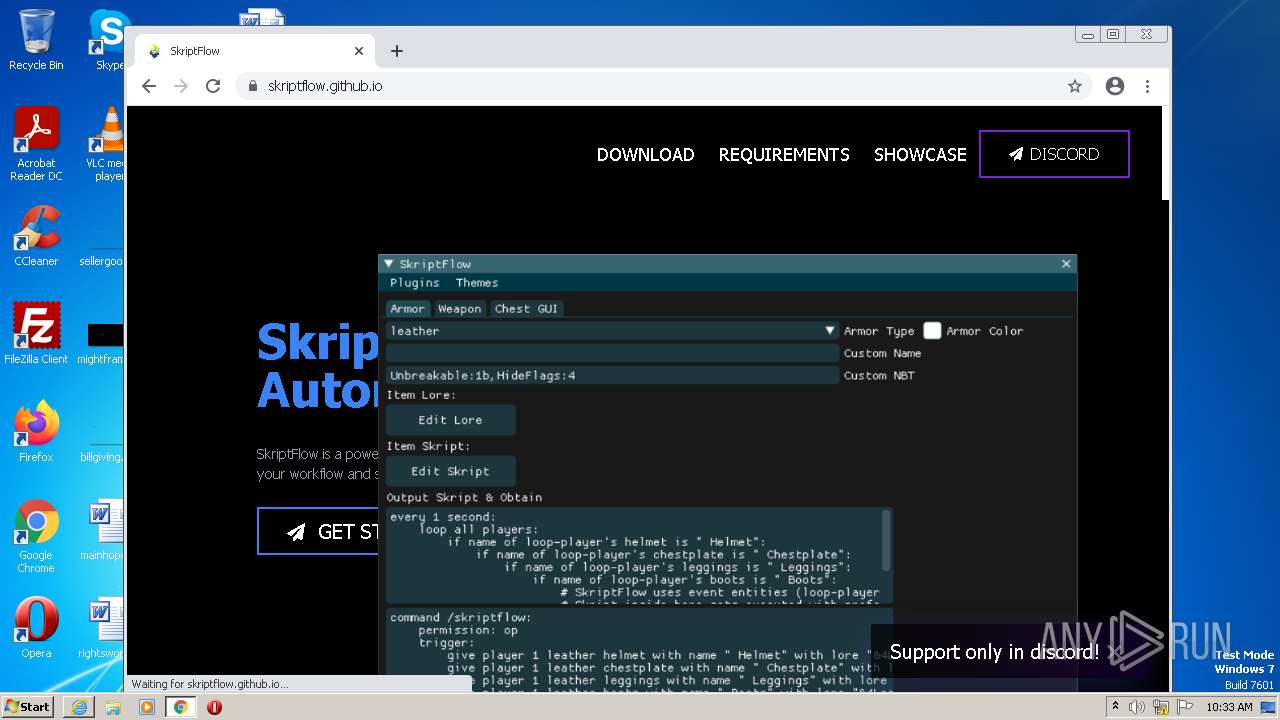Click the address bar URL
This screenshot has height=720, width=1280.
(x=325, y=86)
